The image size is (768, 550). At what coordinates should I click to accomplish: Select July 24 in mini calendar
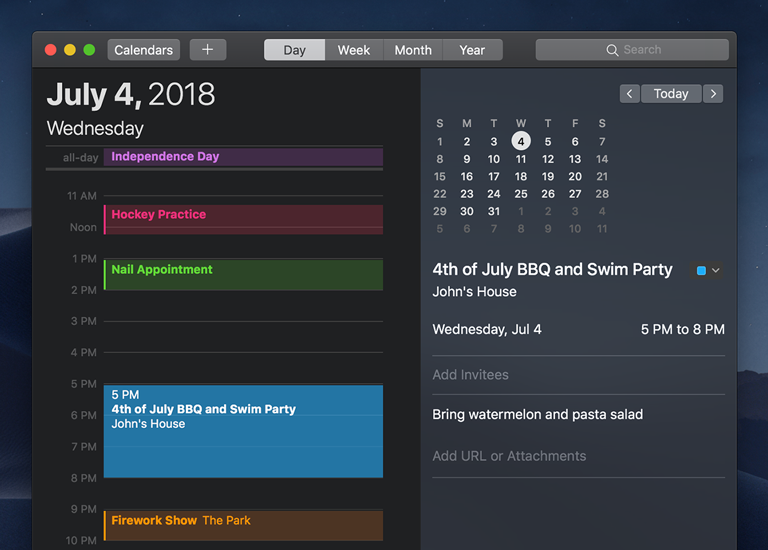point(494,194)
